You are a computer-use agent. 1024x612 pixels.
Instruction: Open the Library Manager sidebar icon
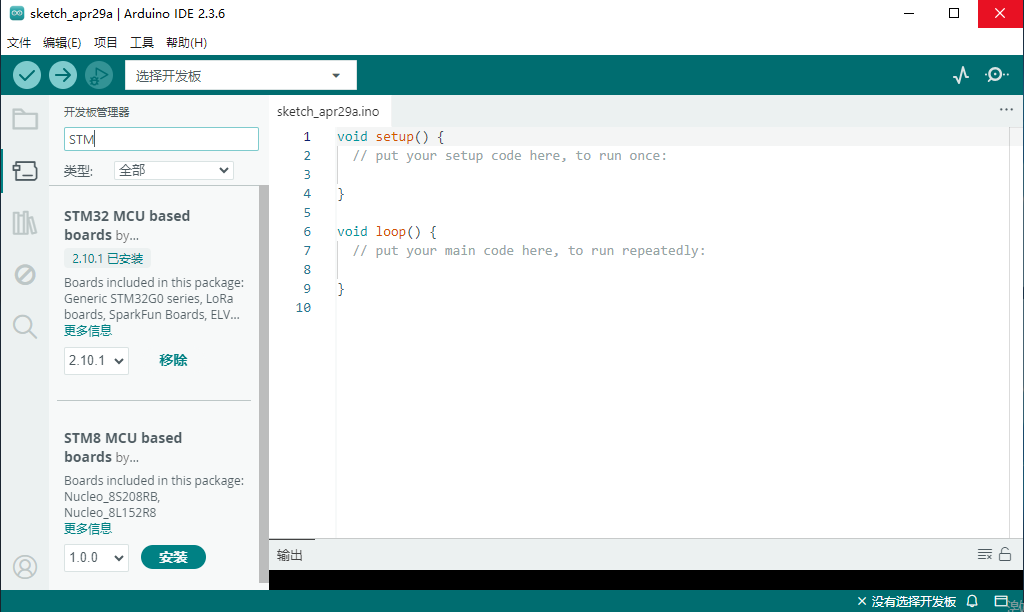click(x=25, y=222)
